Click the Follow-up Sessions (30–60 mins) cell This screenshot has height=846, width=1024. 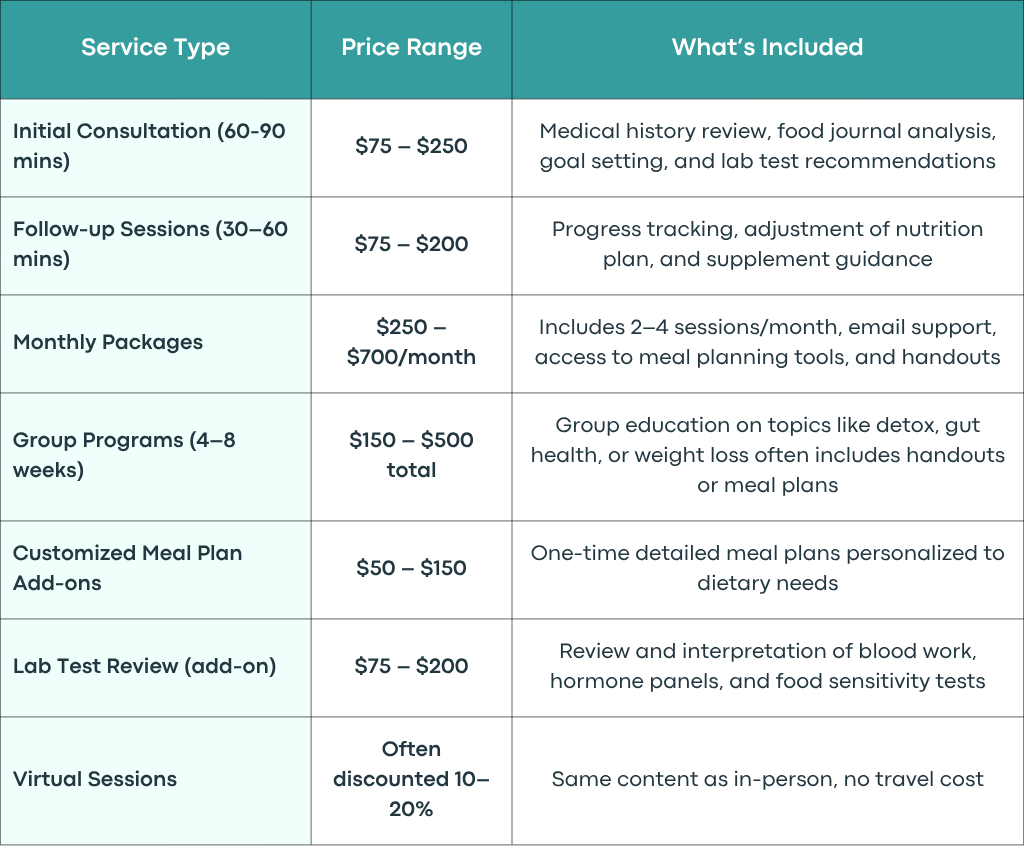[155, 244]
